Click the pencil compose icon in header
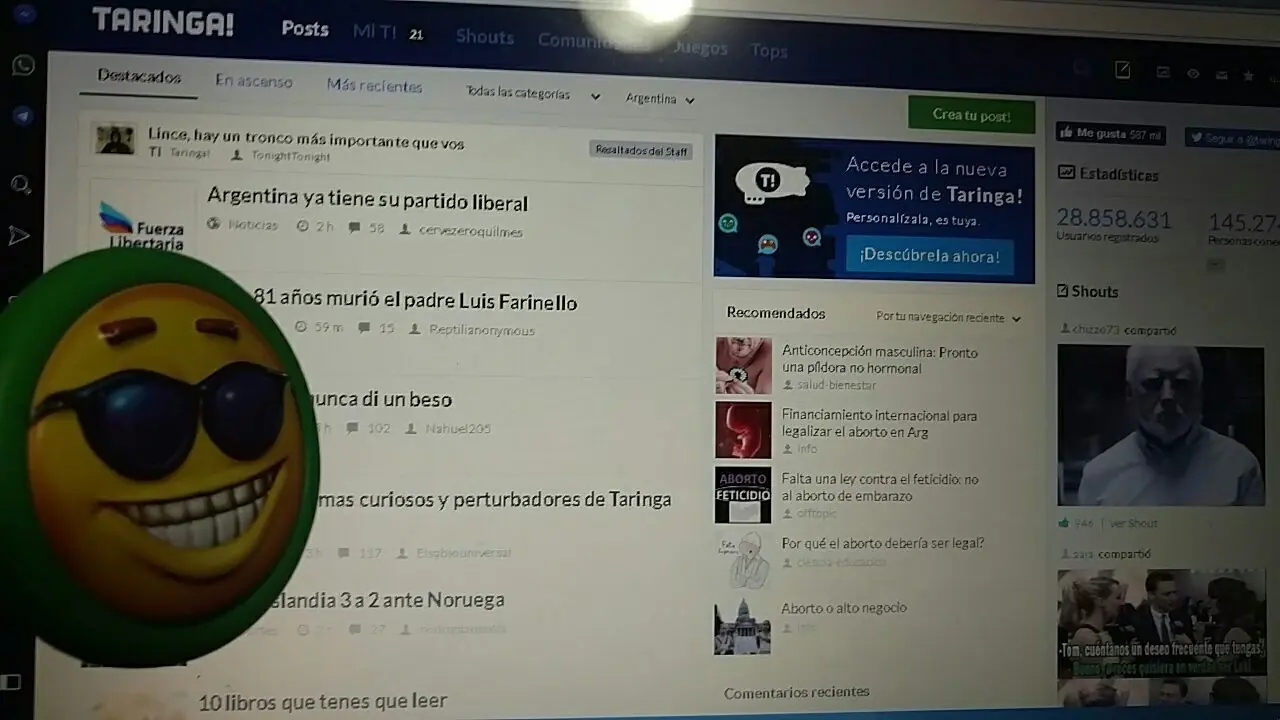 pos(1123,70)
